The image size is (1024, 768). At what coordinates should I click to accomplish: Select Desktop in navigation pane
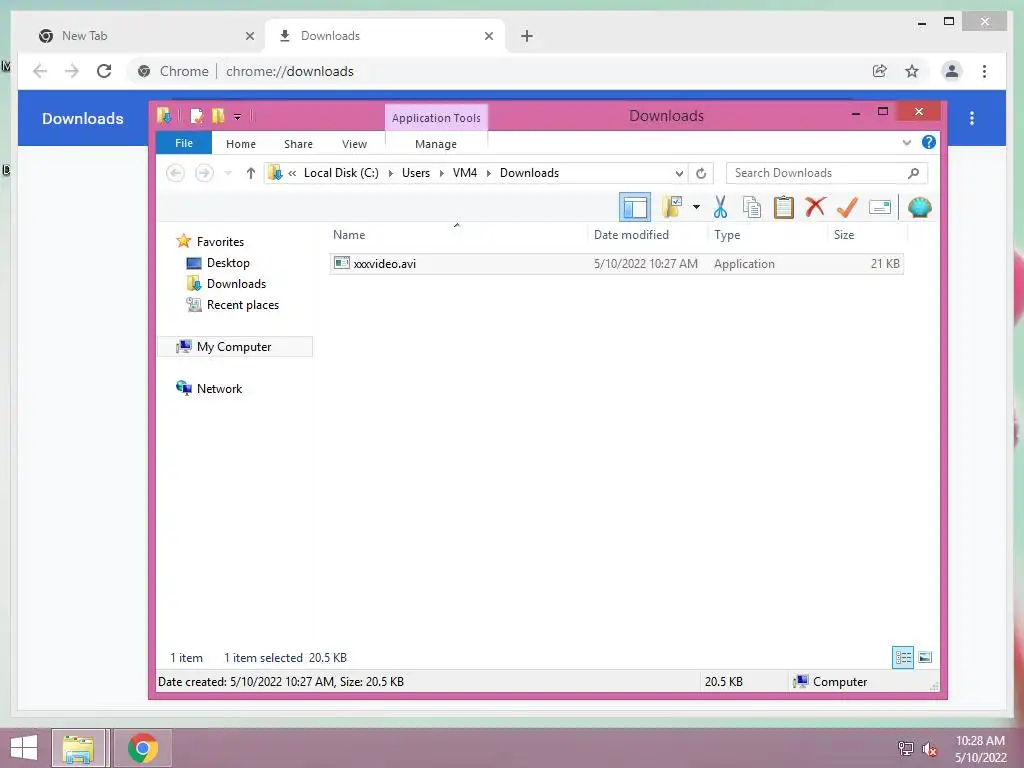click(x=228, y=263)
